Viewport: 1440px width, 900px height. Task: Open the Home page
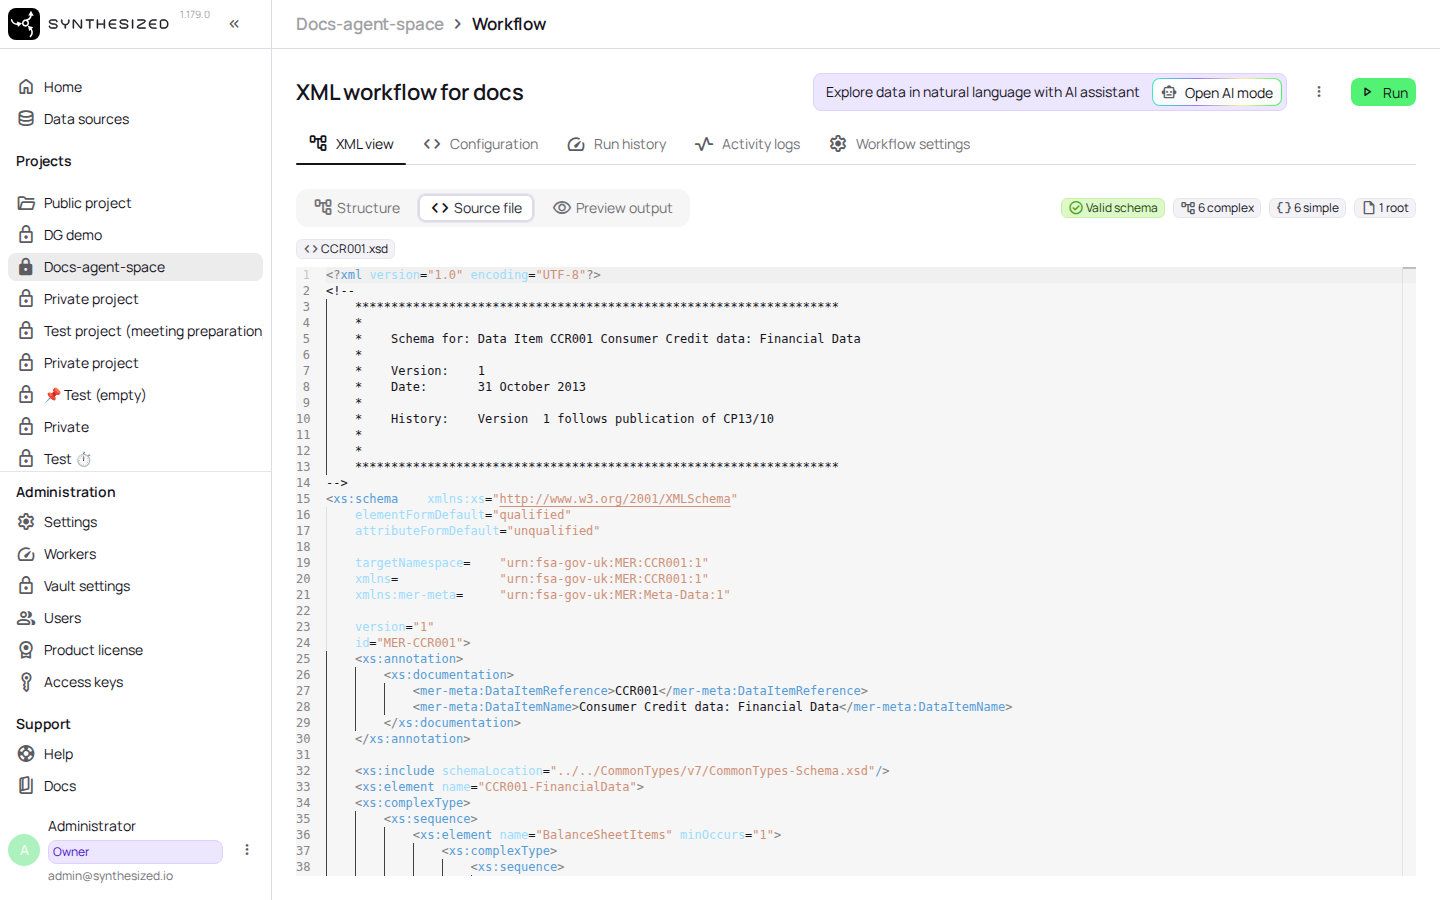coord(135,87)
